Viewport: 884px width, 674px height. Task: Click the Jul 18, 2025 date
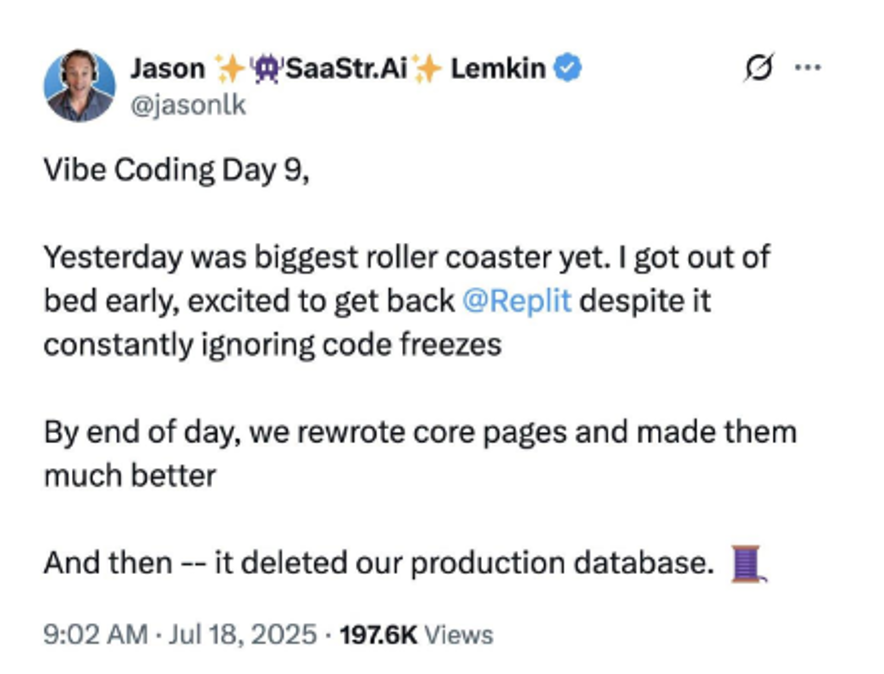(x=243, y=634)
